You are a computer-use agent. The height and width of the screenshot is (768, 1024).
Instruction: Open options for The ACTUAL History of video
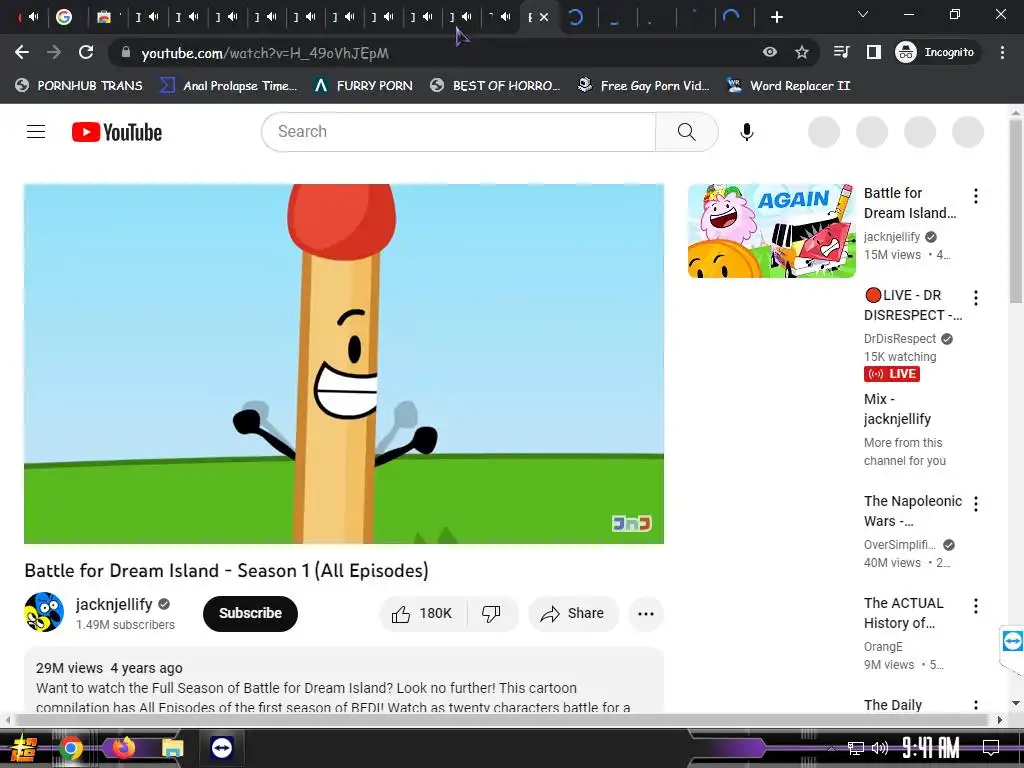(976, 606)
